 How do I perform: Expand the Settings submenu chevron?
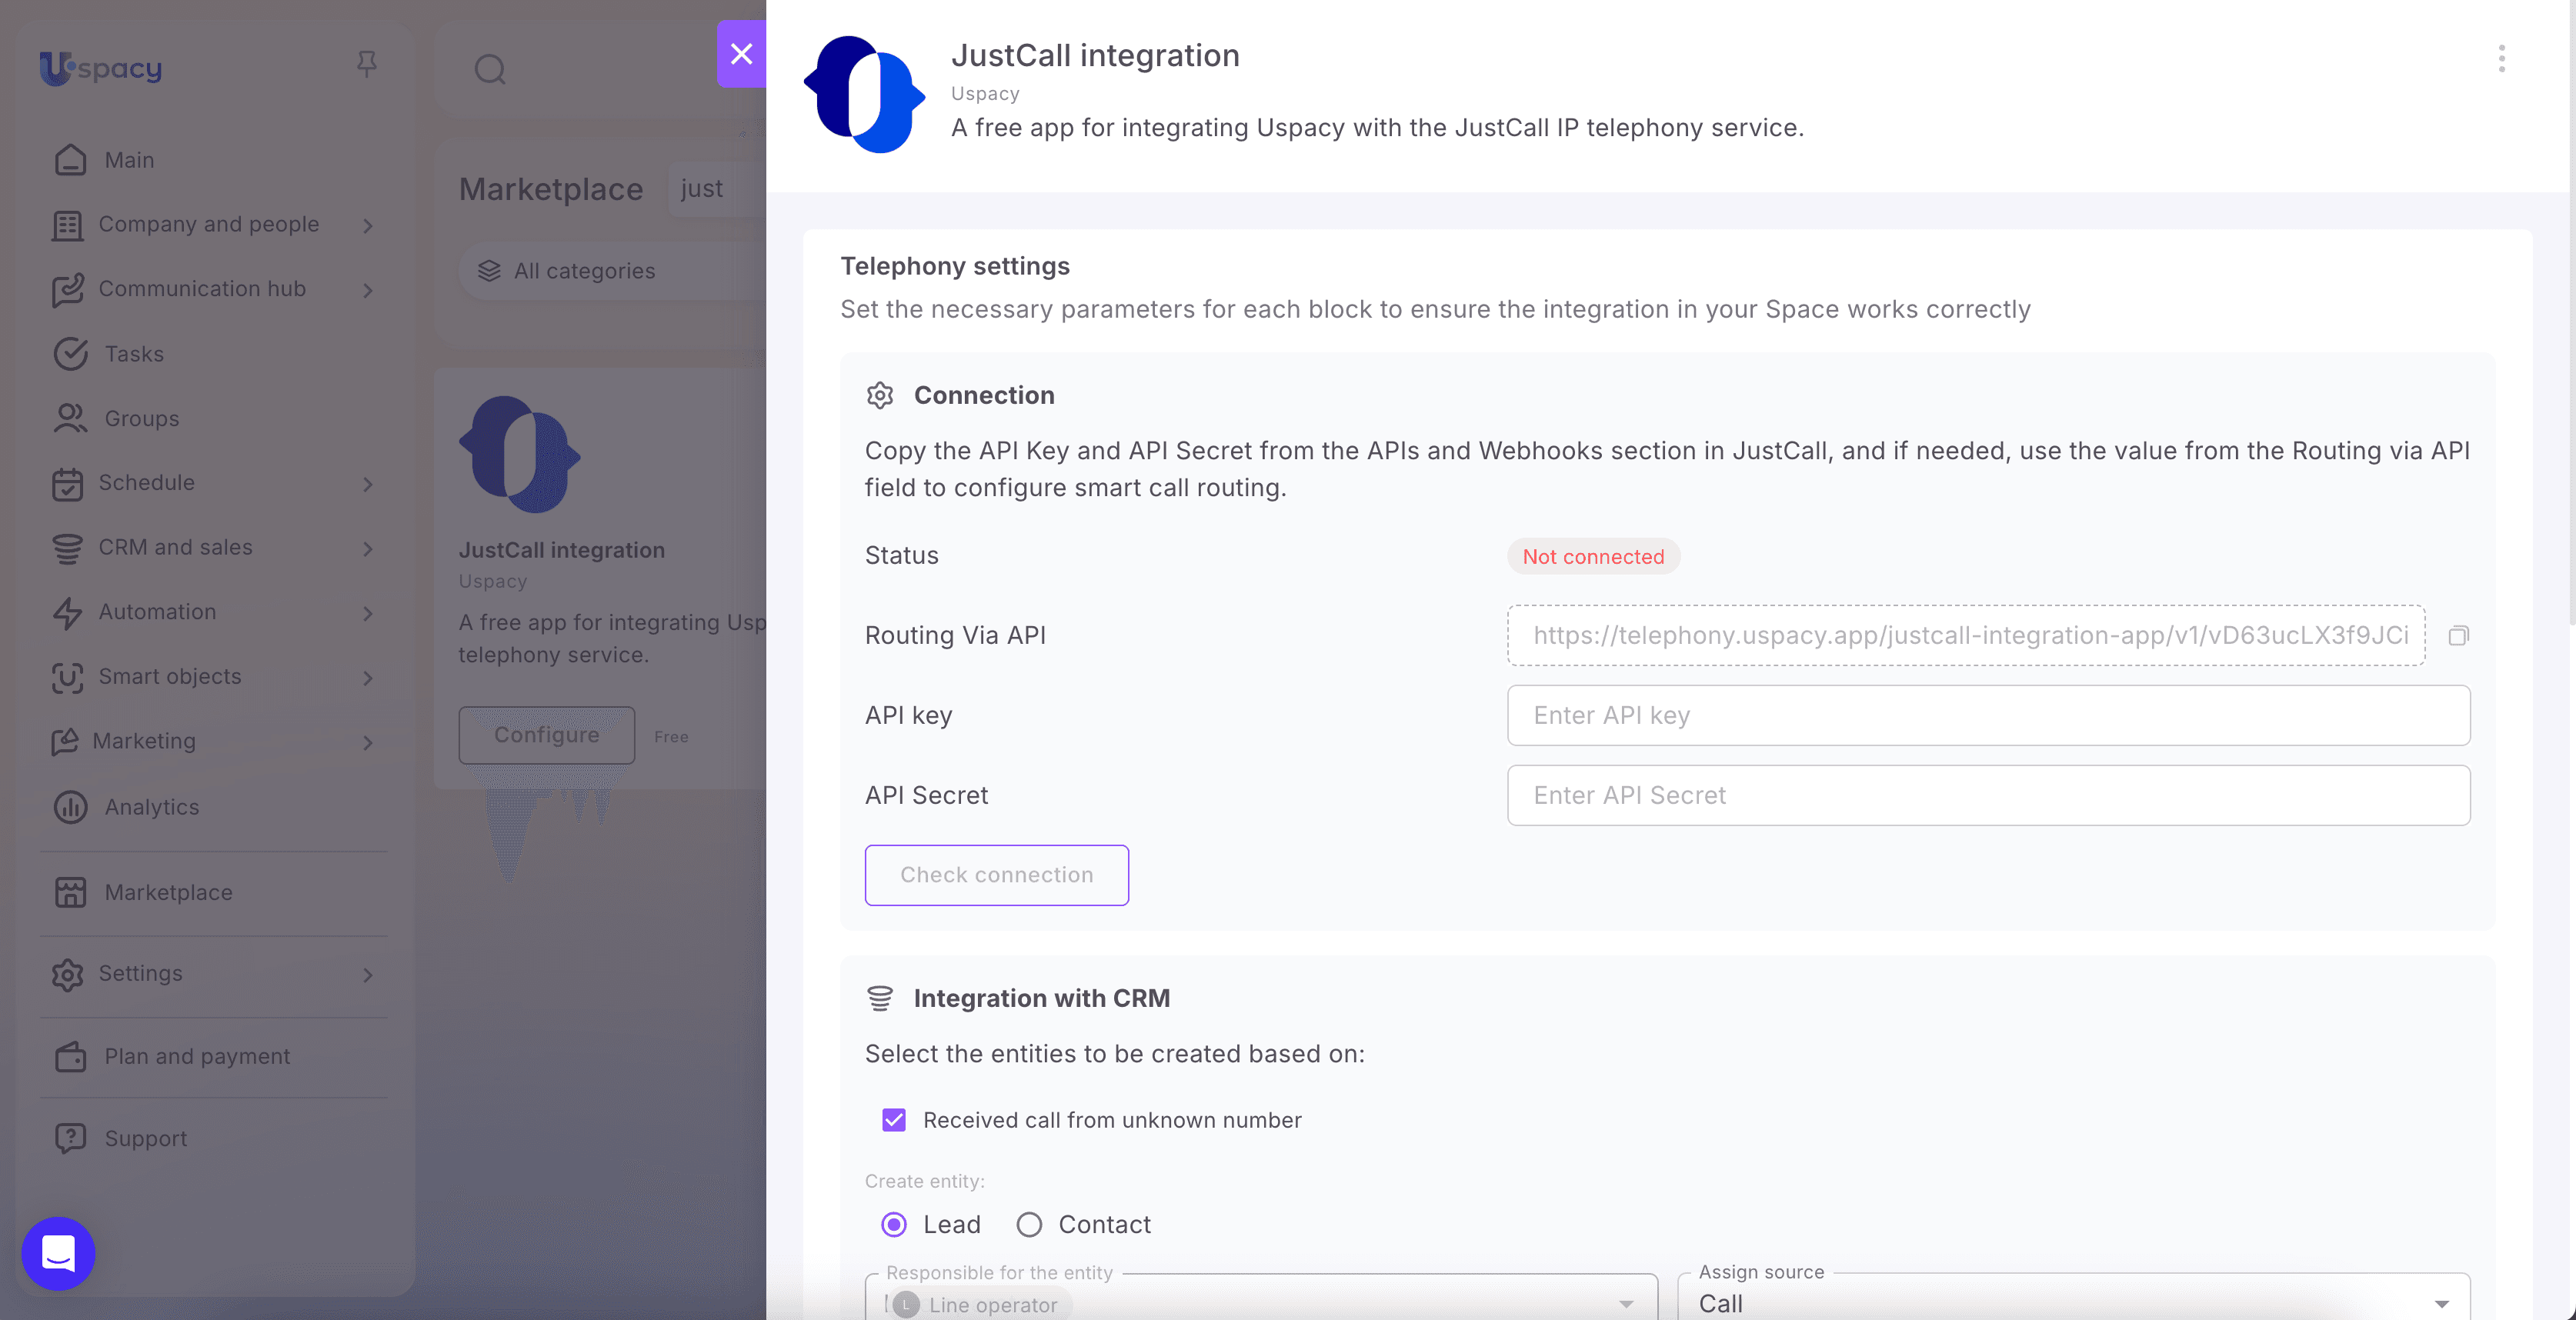click(x=368, y=975)
